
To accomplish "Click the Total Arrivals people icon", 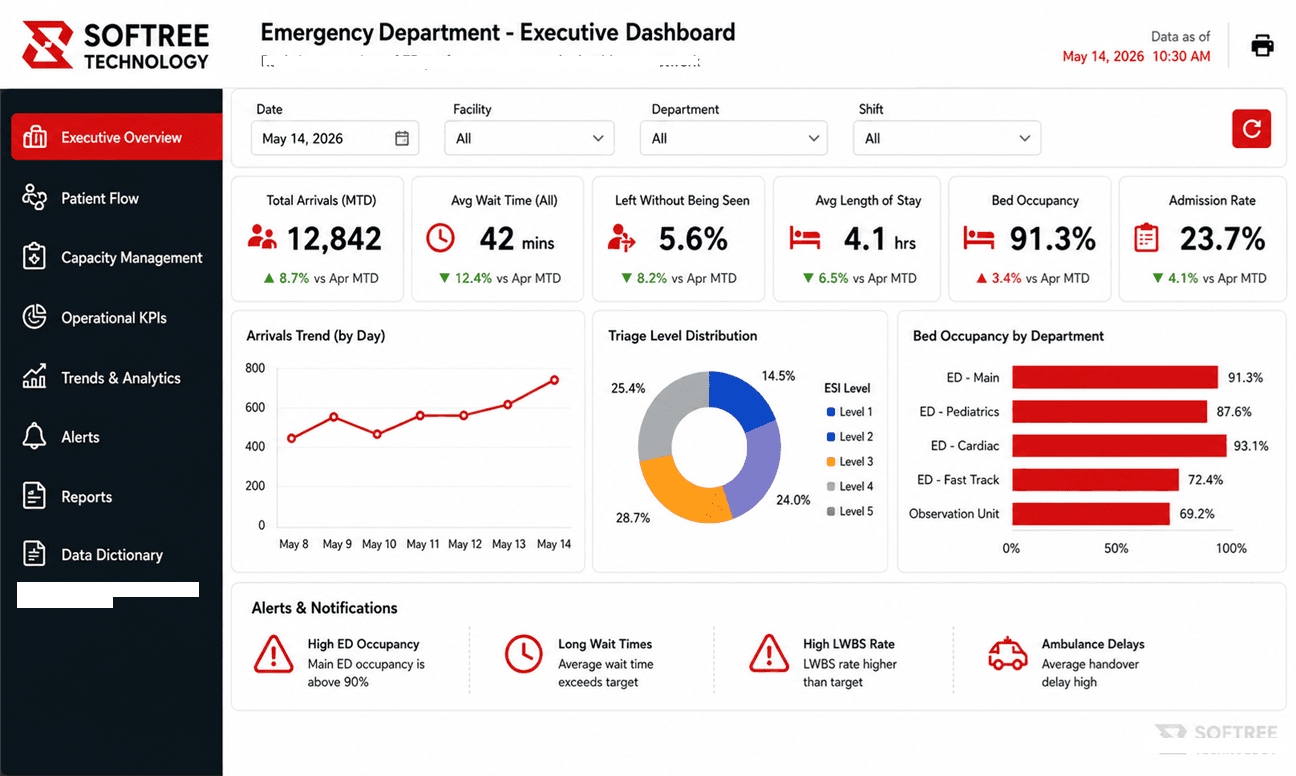I will point(262,238).
